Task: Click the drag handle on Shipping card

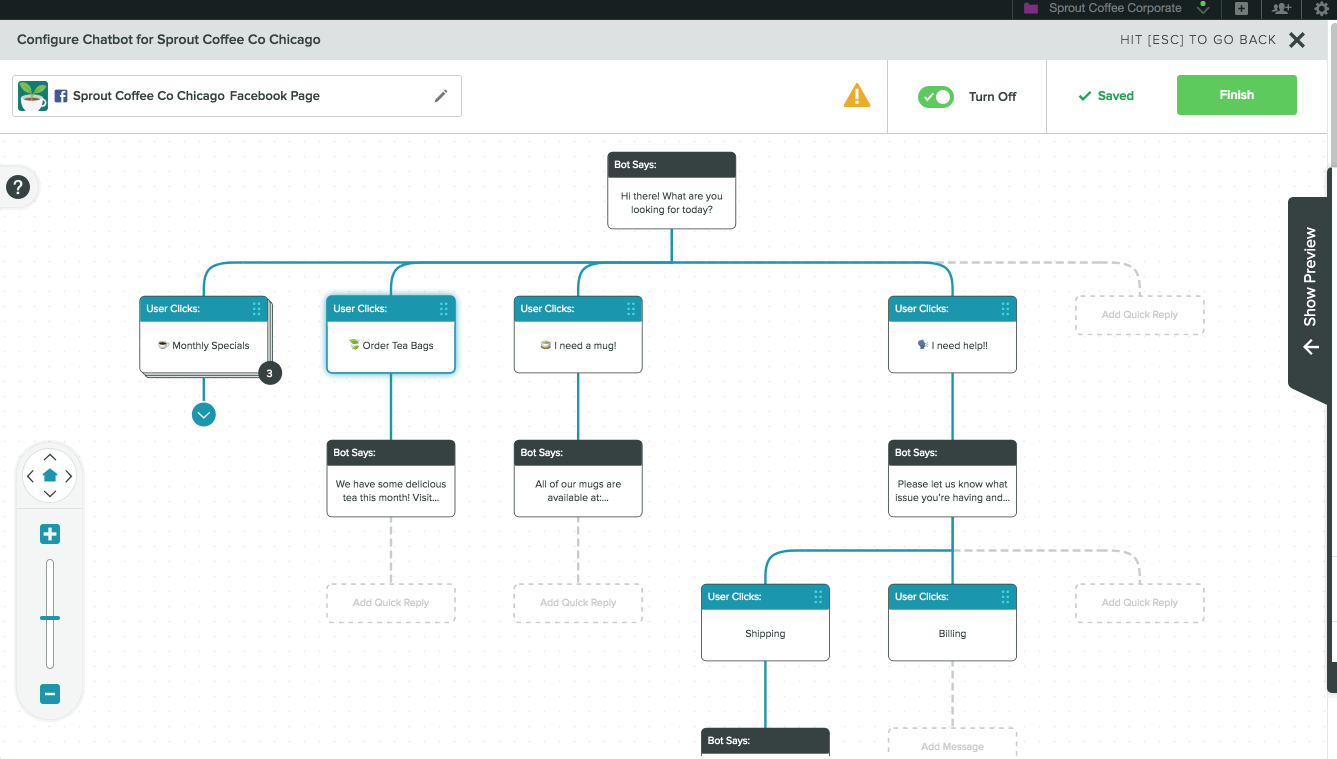Action: point(818,597)
